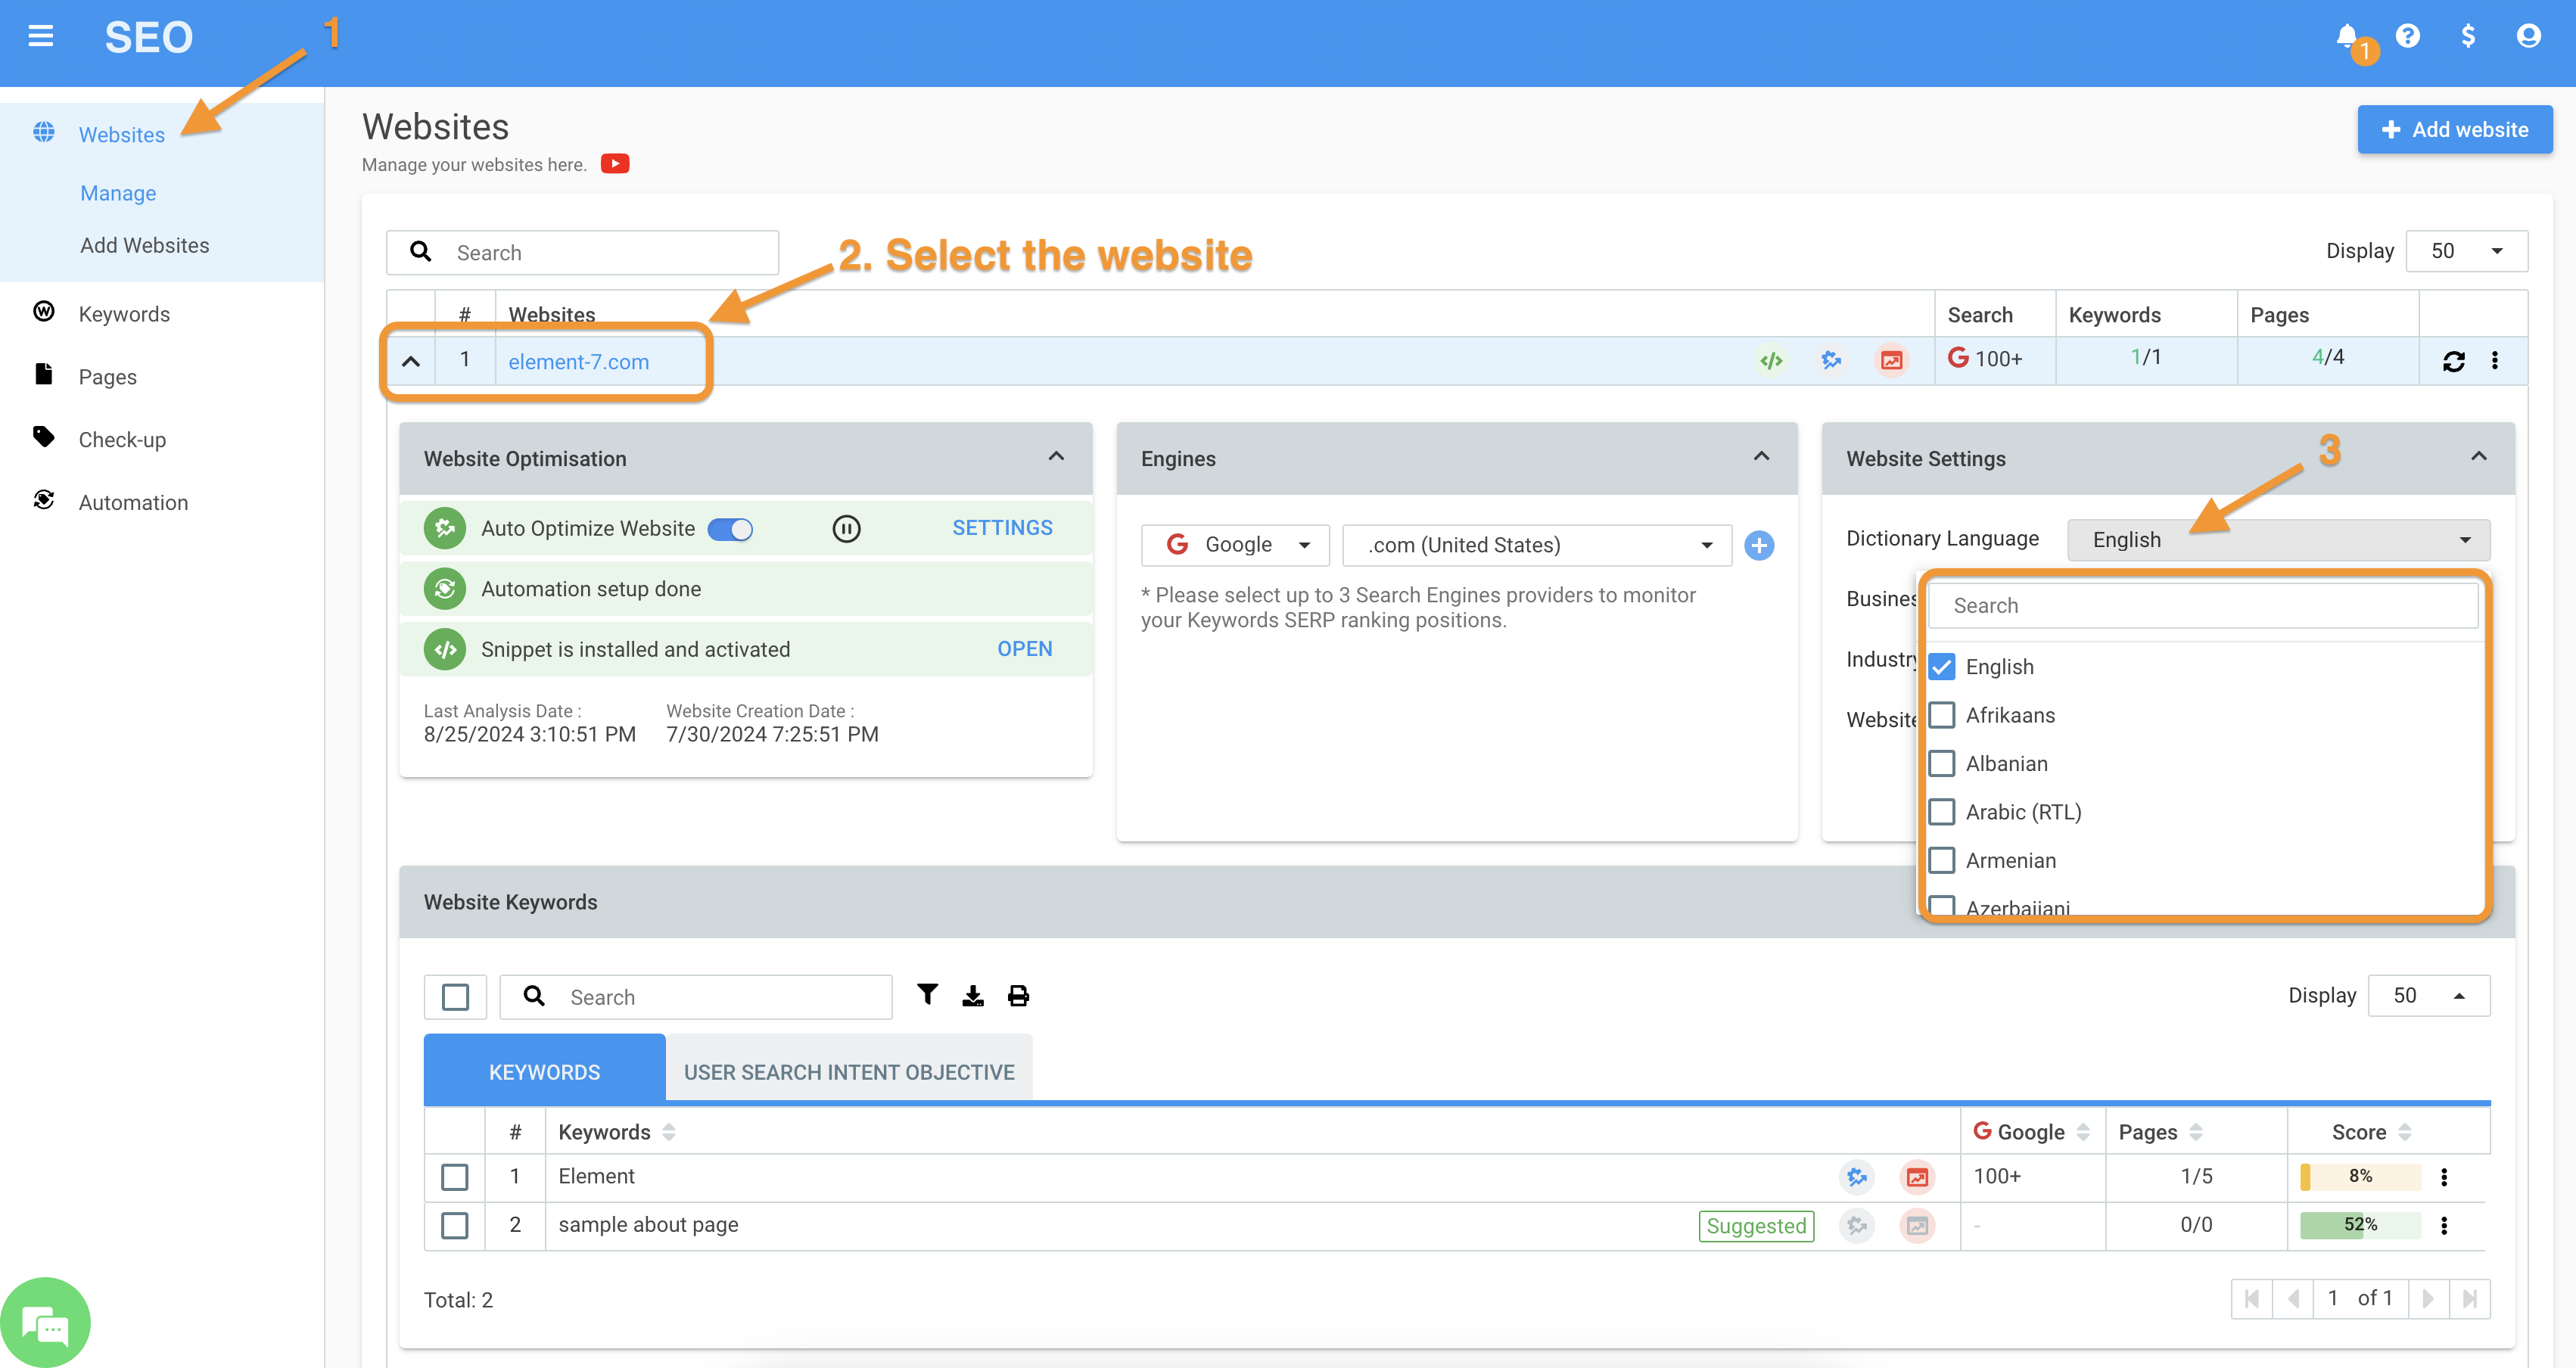Download the website keywords list
The width and height of the screenshot is (2576, 1368).
(973, 996)
